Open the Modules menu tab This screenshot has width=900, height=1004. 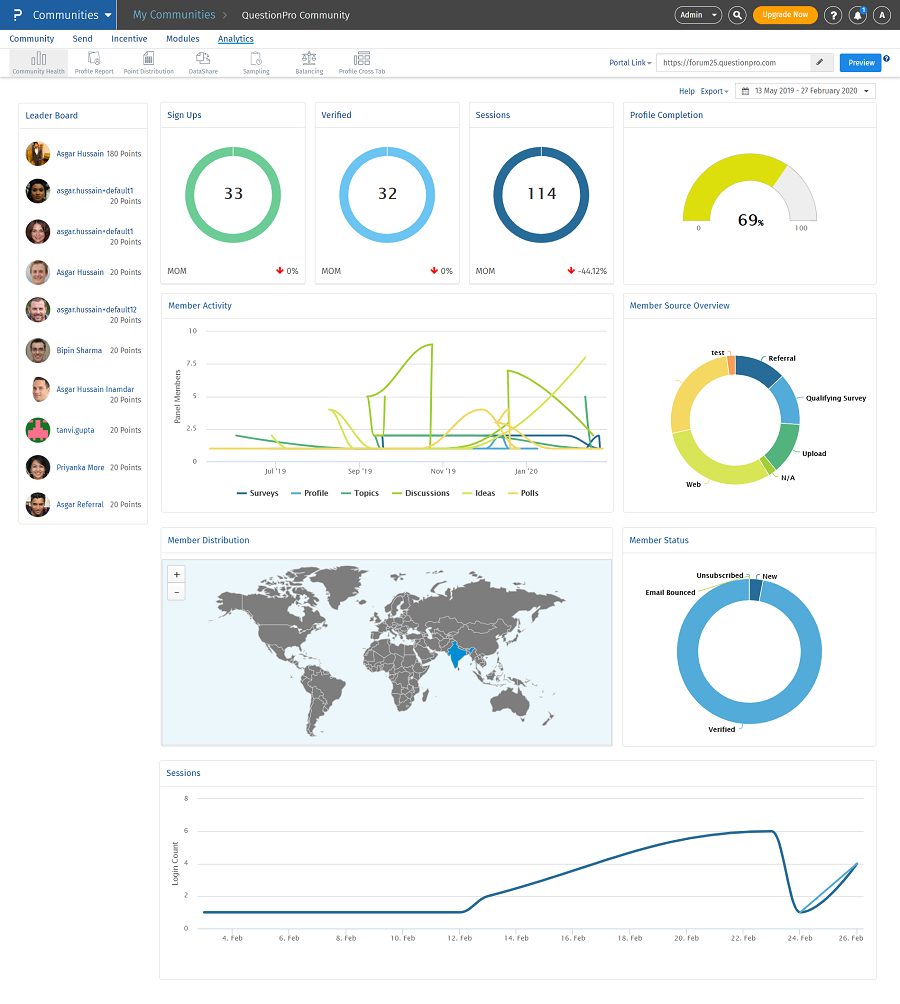(x=182, y=38)
